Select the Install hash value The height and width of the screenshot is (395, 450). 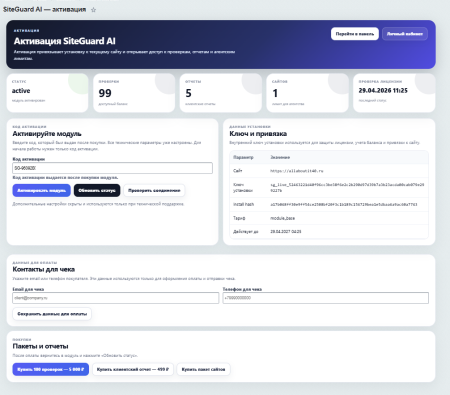click(x=343, y=204)
